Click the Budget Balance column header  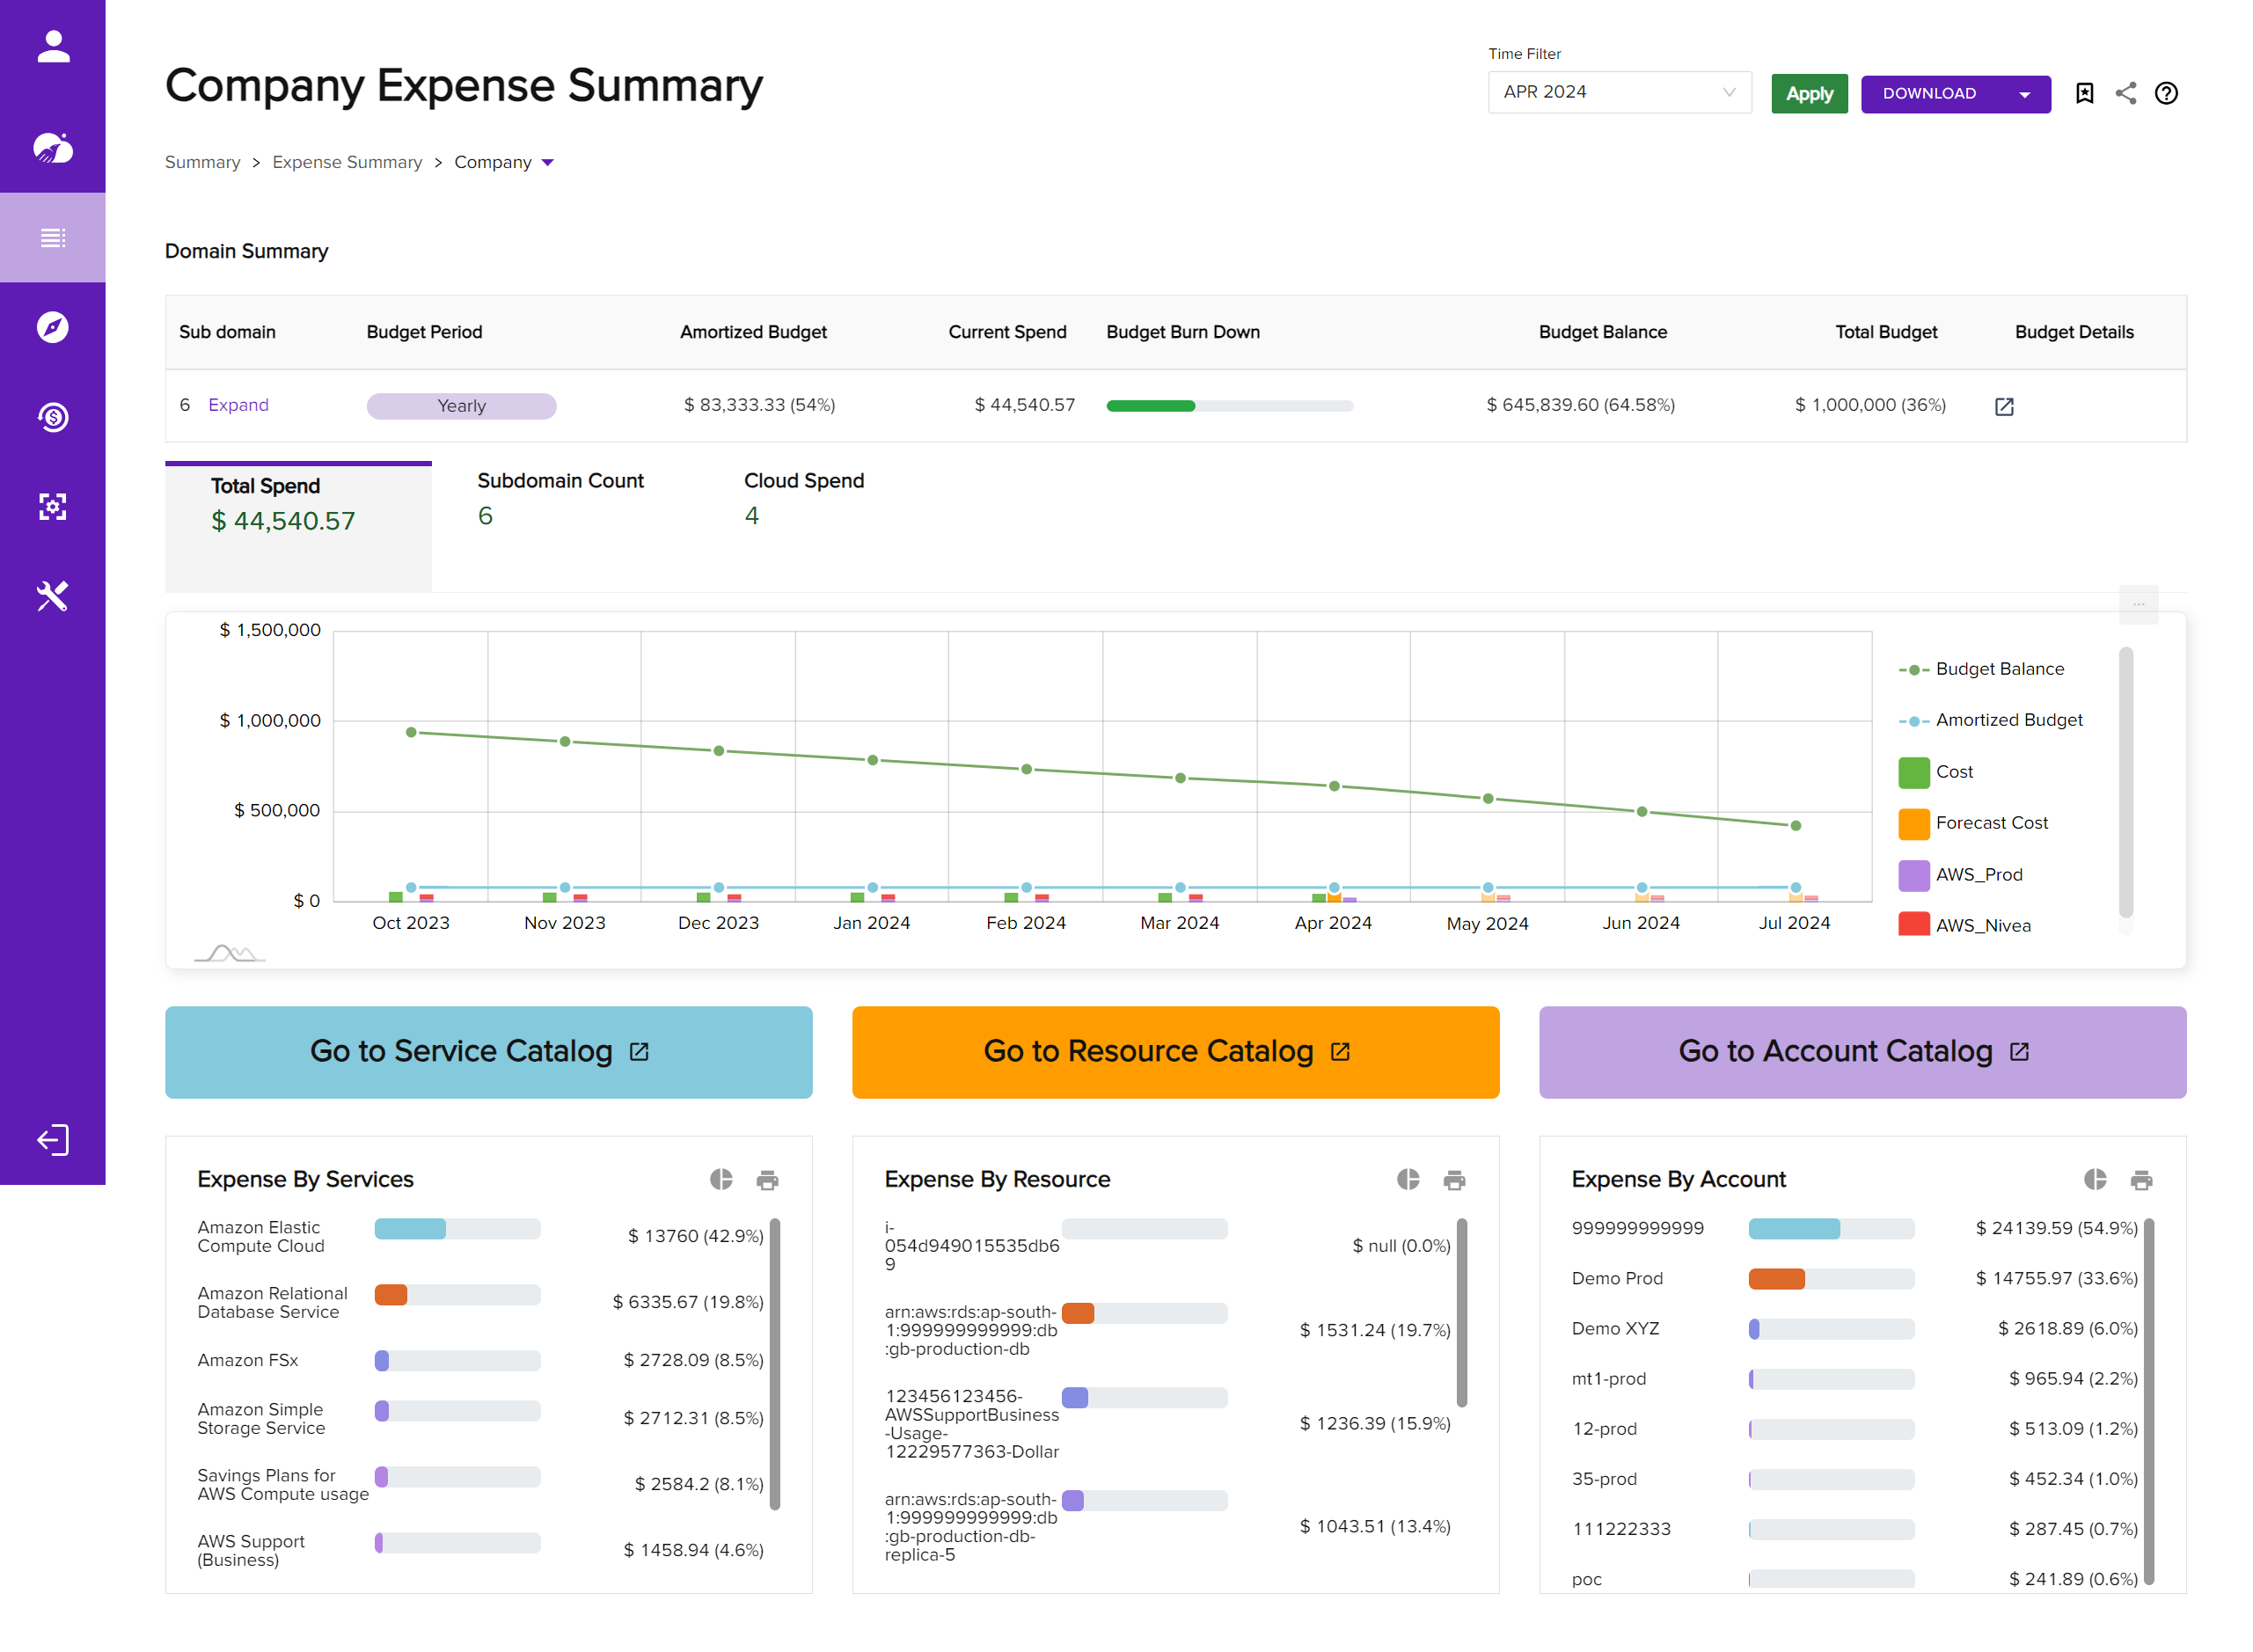[x=1602, y=332]
